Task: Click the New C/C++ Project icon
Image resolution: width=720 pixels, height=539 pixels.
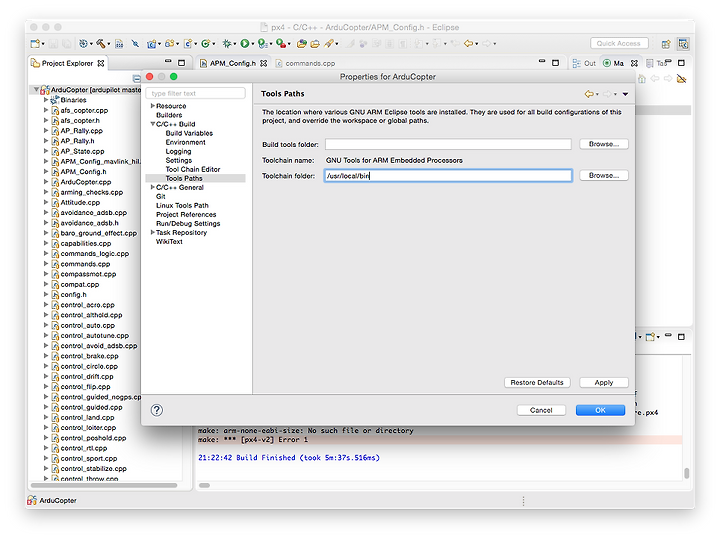Action: [152, 44]
